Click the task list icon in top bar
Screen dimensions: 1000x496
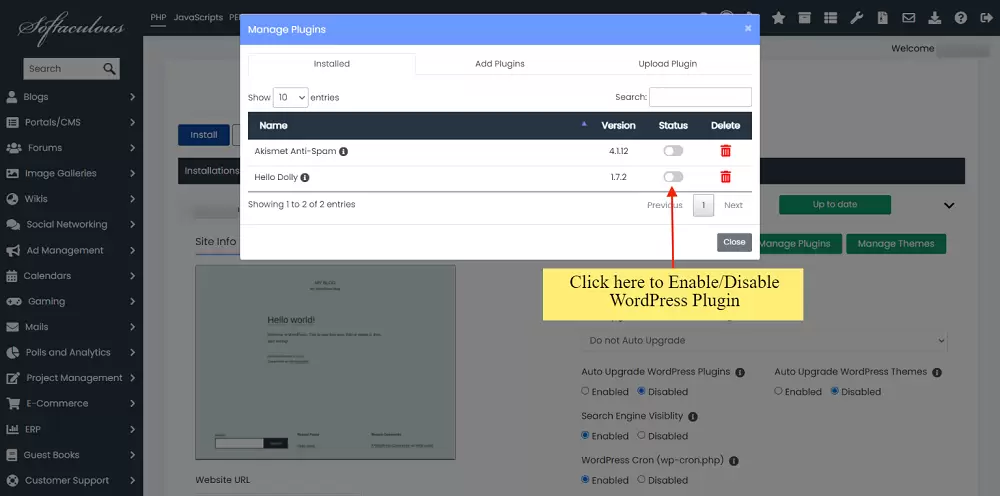pos(830,18)
